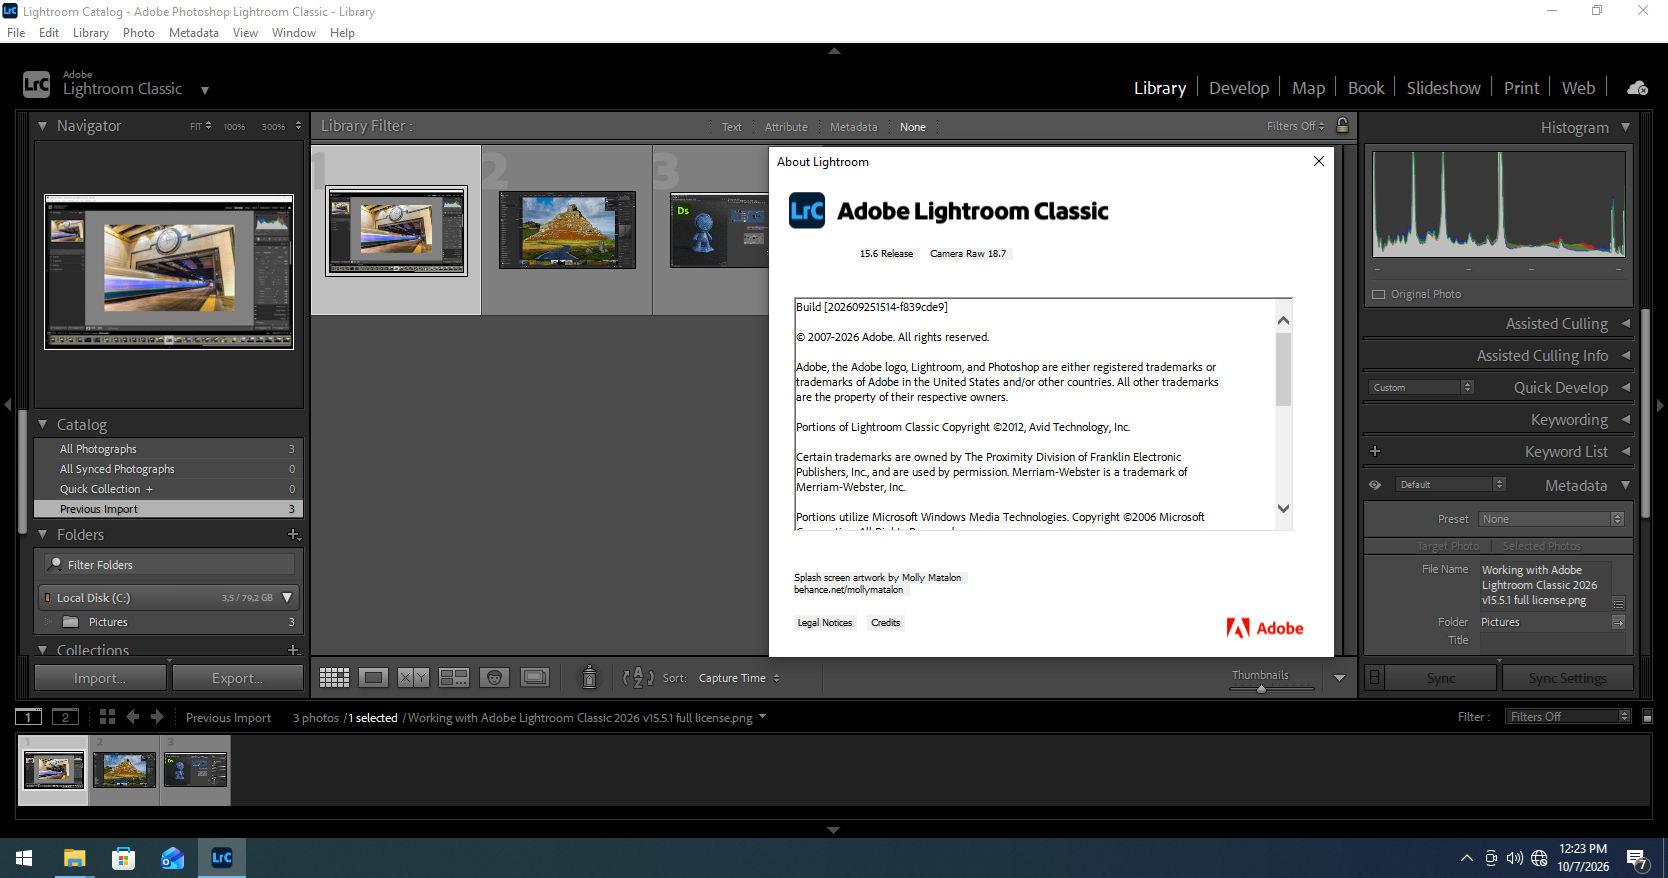This screenshot has width=1668, height=878.
Task: Expand the Keywording panel
Action: (1625, 420)
